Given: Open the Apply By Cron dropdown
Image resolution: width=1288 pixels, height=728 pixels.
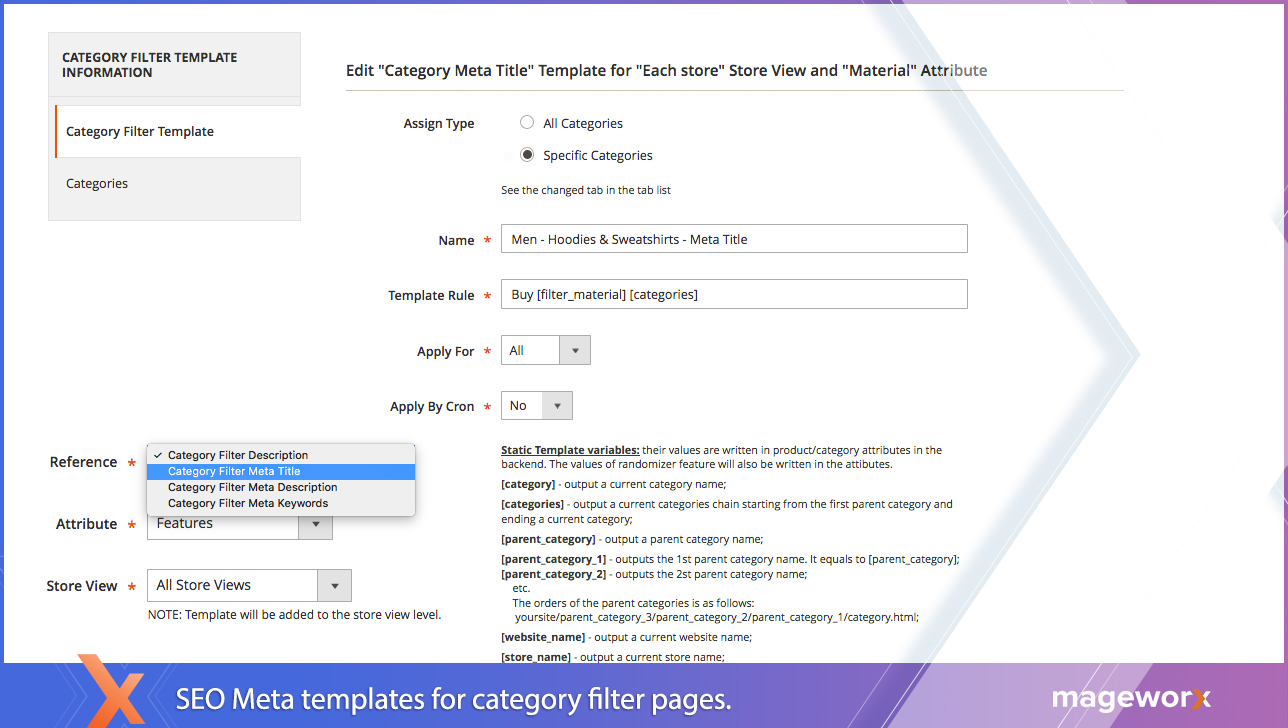Looking at the screenshot, I should pos(537,405).
